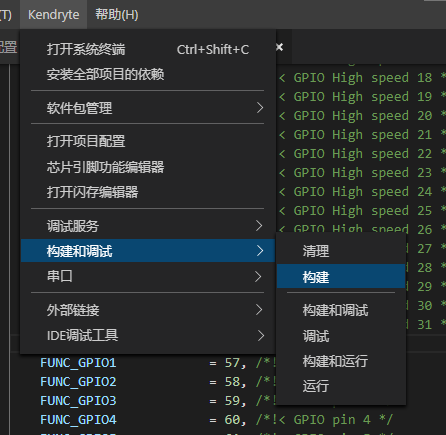
Task: Expand 串口 chevron arrow
Action: (x=258, y=276)
